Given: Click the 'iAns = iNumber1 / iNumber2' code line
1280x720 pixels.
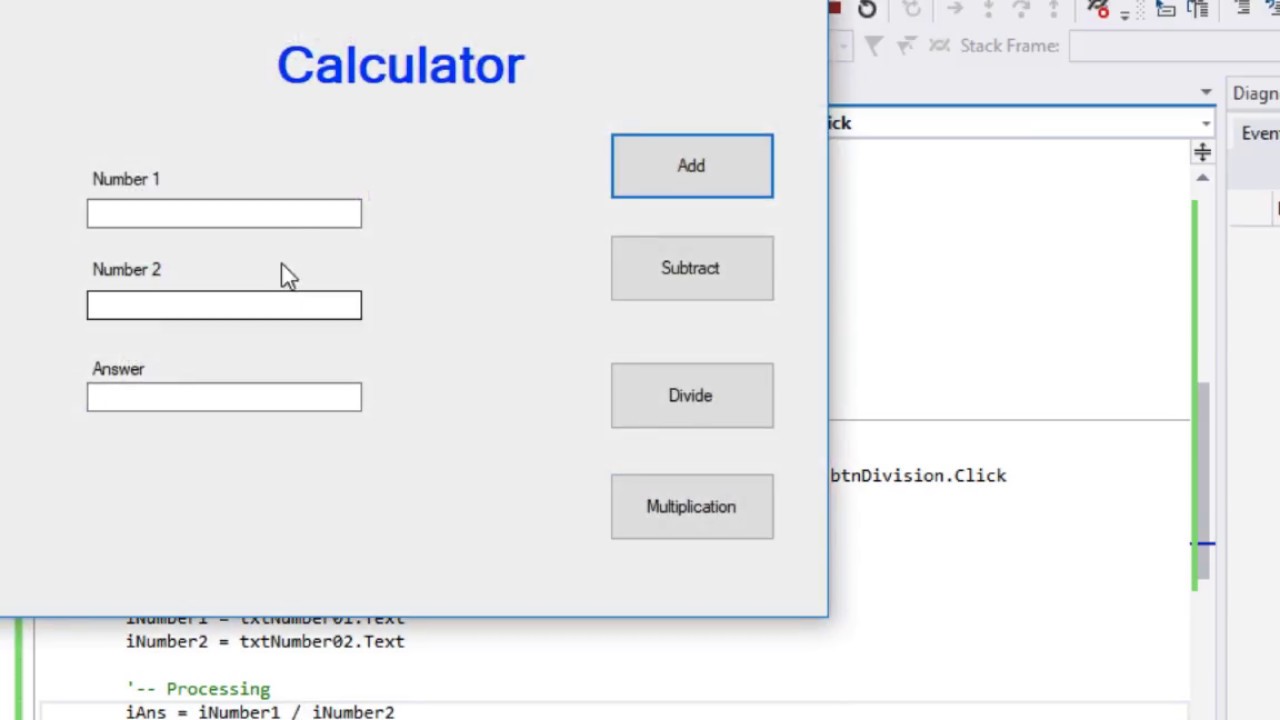Looking at the screenshot, I should click(x=260, y=712).
